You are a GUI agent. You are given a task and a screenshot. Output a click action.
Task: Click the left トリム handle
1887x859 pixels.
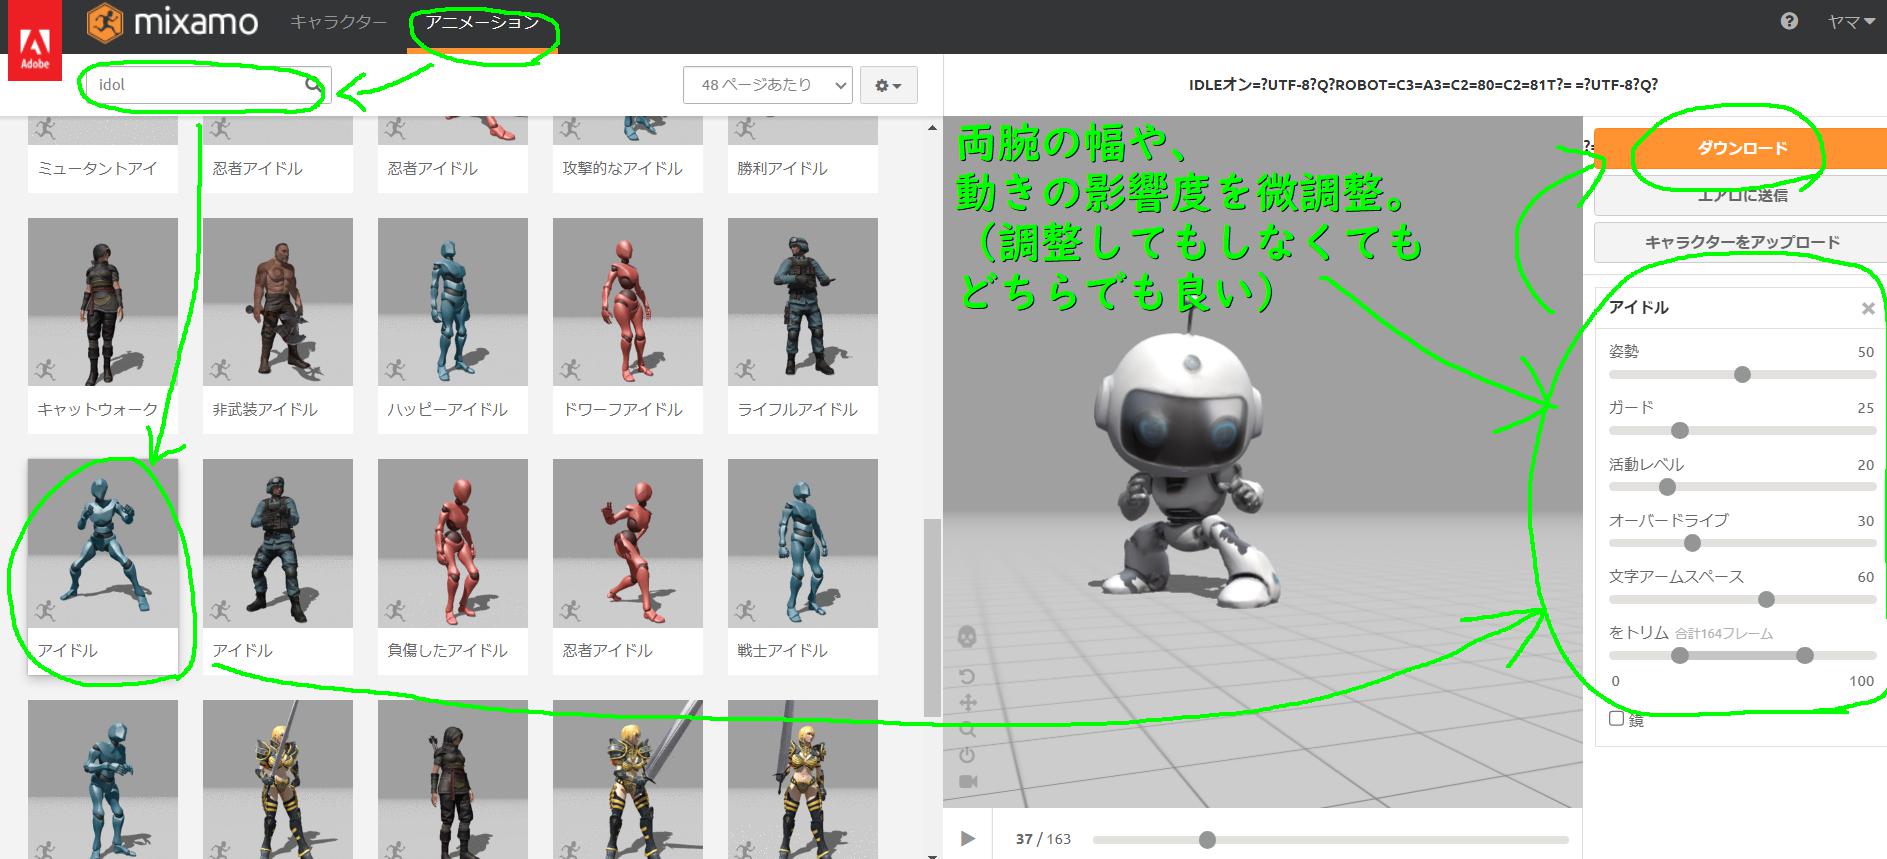(1680, 655)
